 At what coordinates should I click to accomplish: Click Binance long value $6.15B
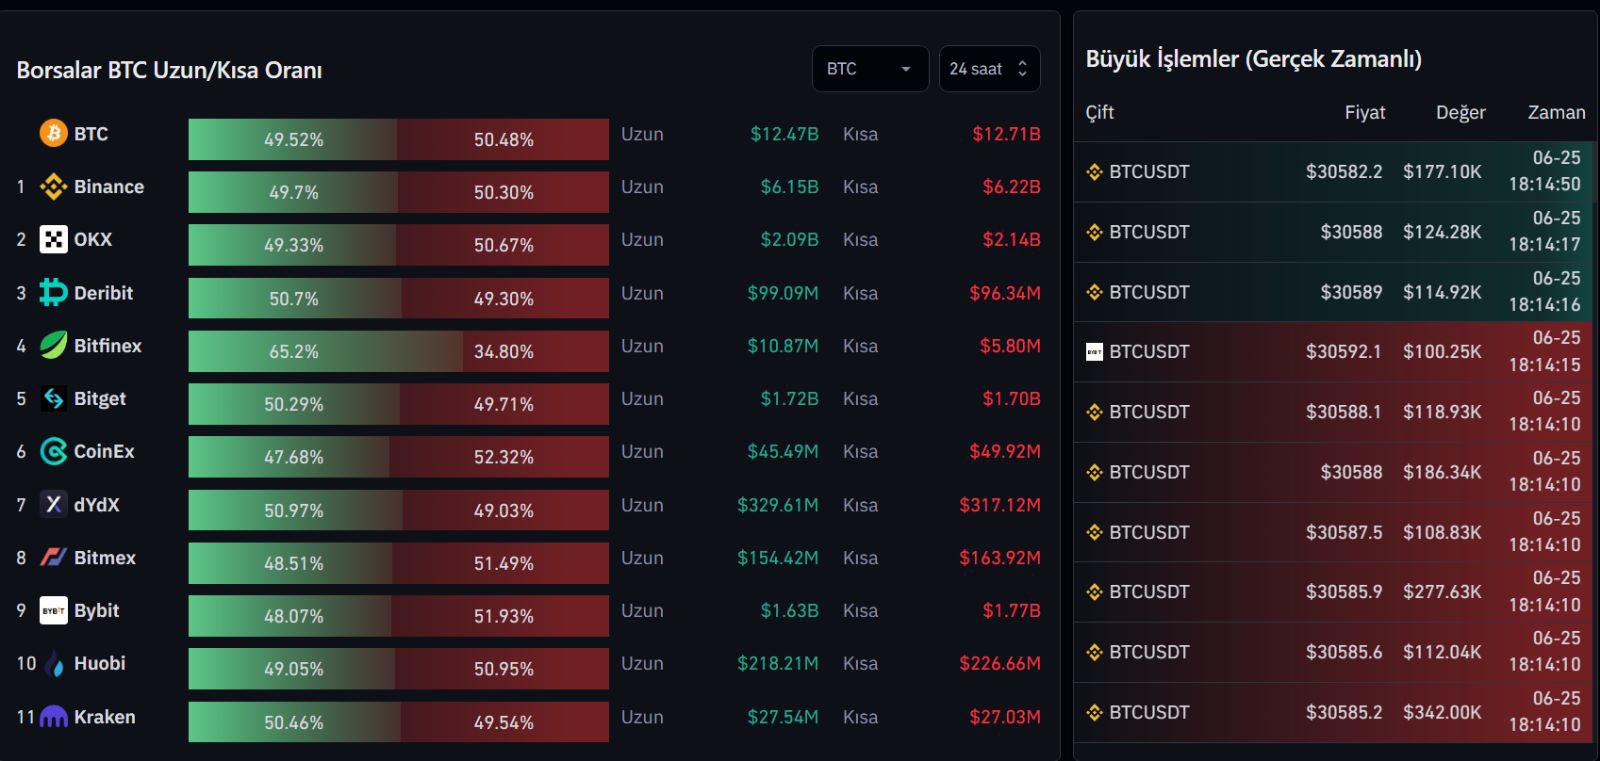pyautogui.click(x=790, y=186)
